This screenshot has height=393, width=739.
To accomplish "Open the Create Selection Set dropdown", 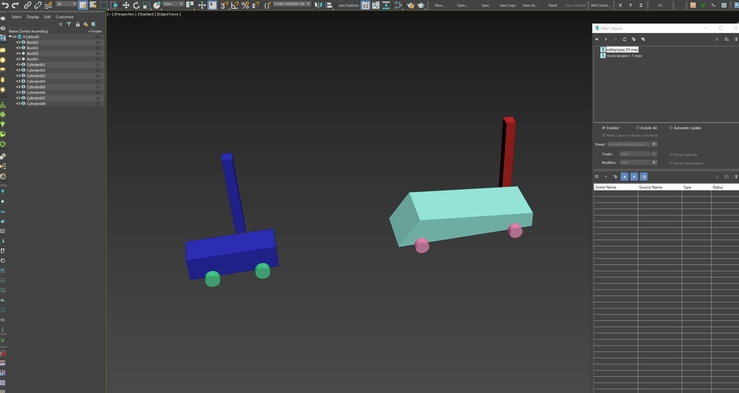I will 292,4.
